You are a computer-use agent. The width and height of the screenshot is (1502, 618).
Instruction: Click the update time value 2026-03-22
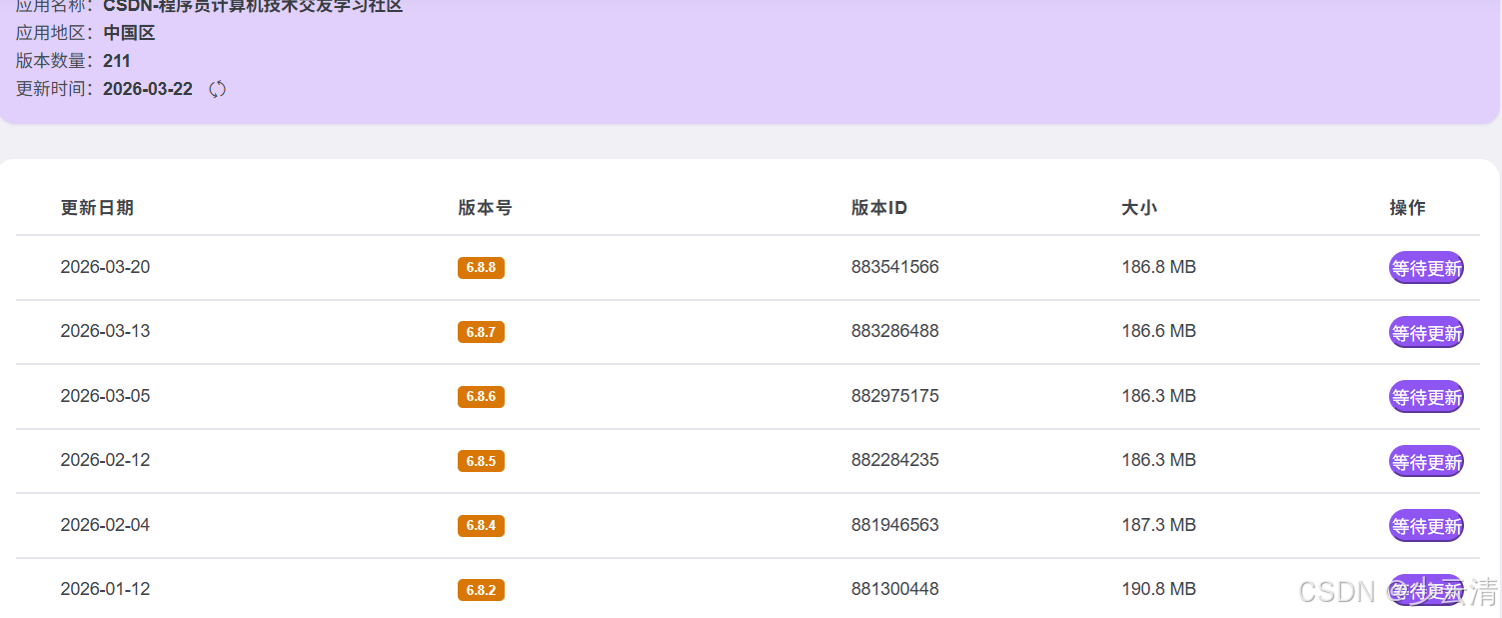148,89
